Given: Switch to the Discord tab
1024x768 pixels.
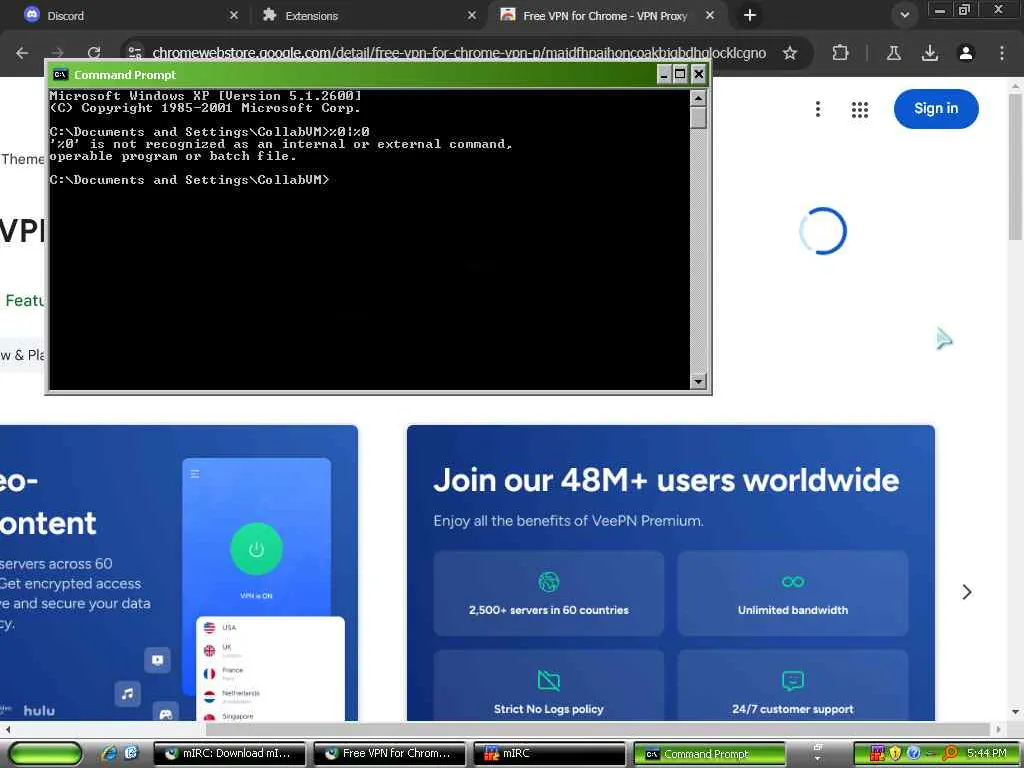Looking at the screenshot, I should [x=123, y=15].
